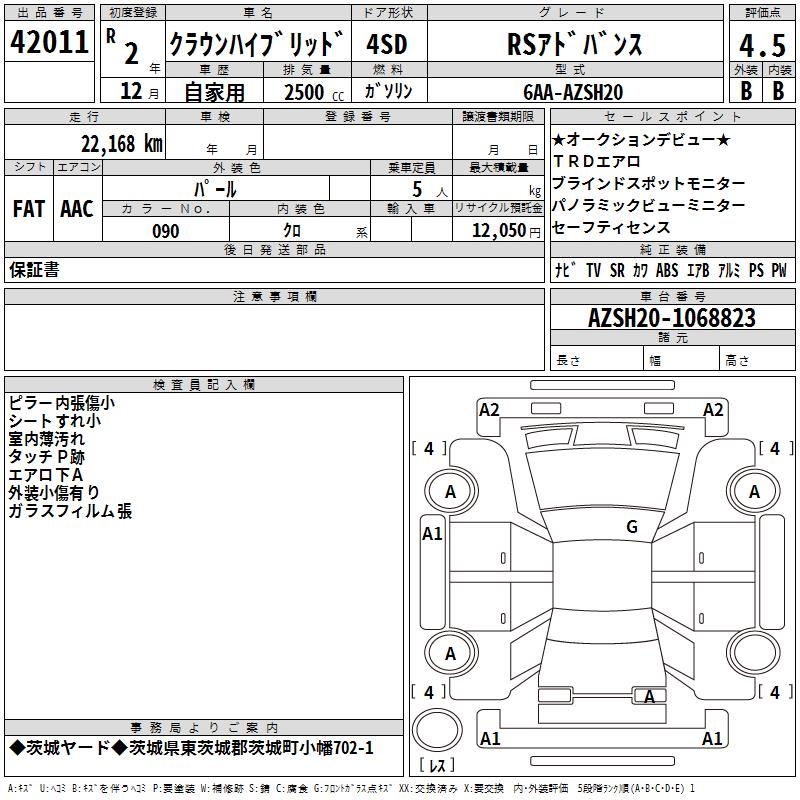Click chassis number AZSH20-1068823
This screenshot has width=800, height=800.
pos(671,317)
